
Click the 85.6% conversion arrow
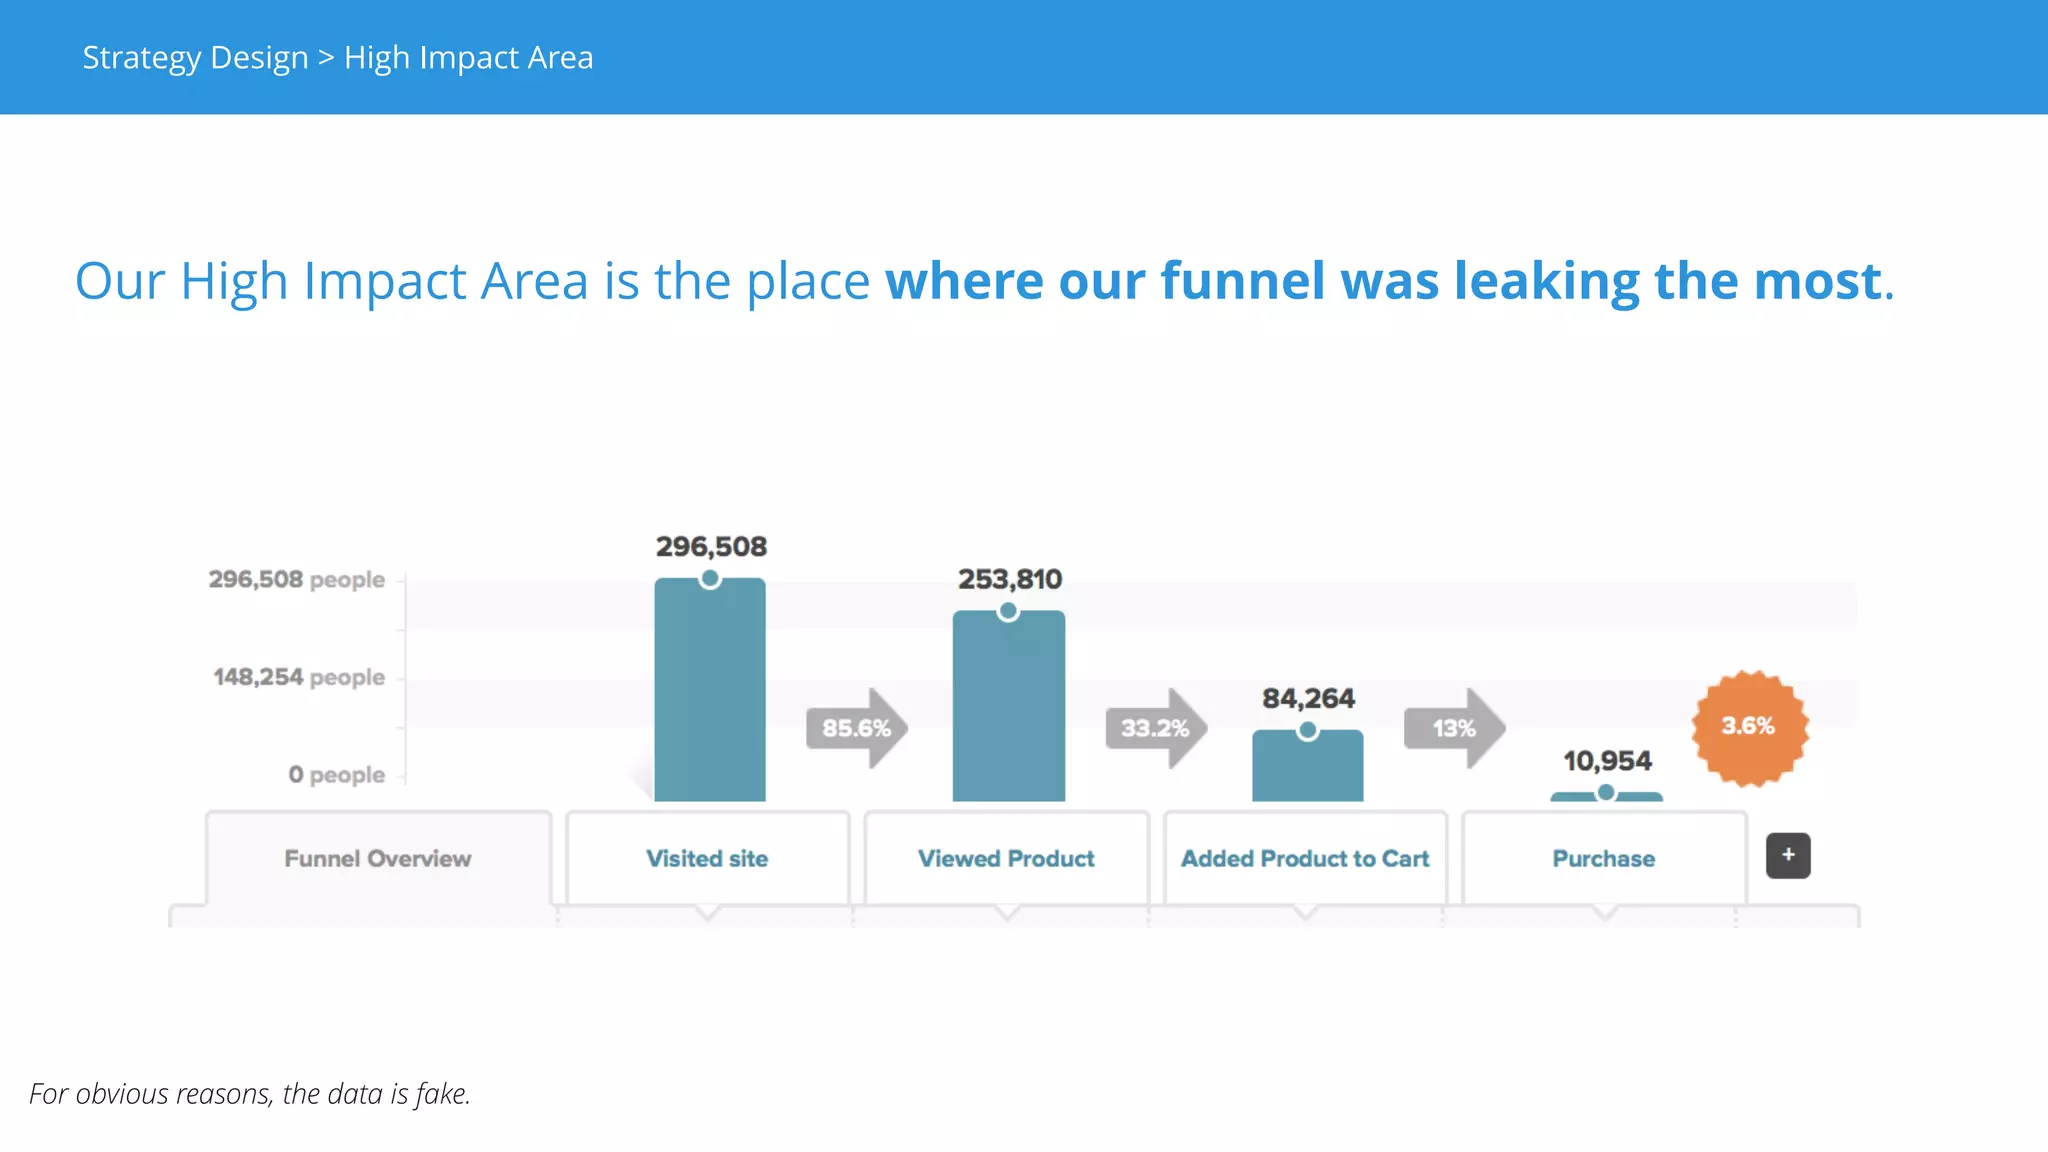point(856,728)
